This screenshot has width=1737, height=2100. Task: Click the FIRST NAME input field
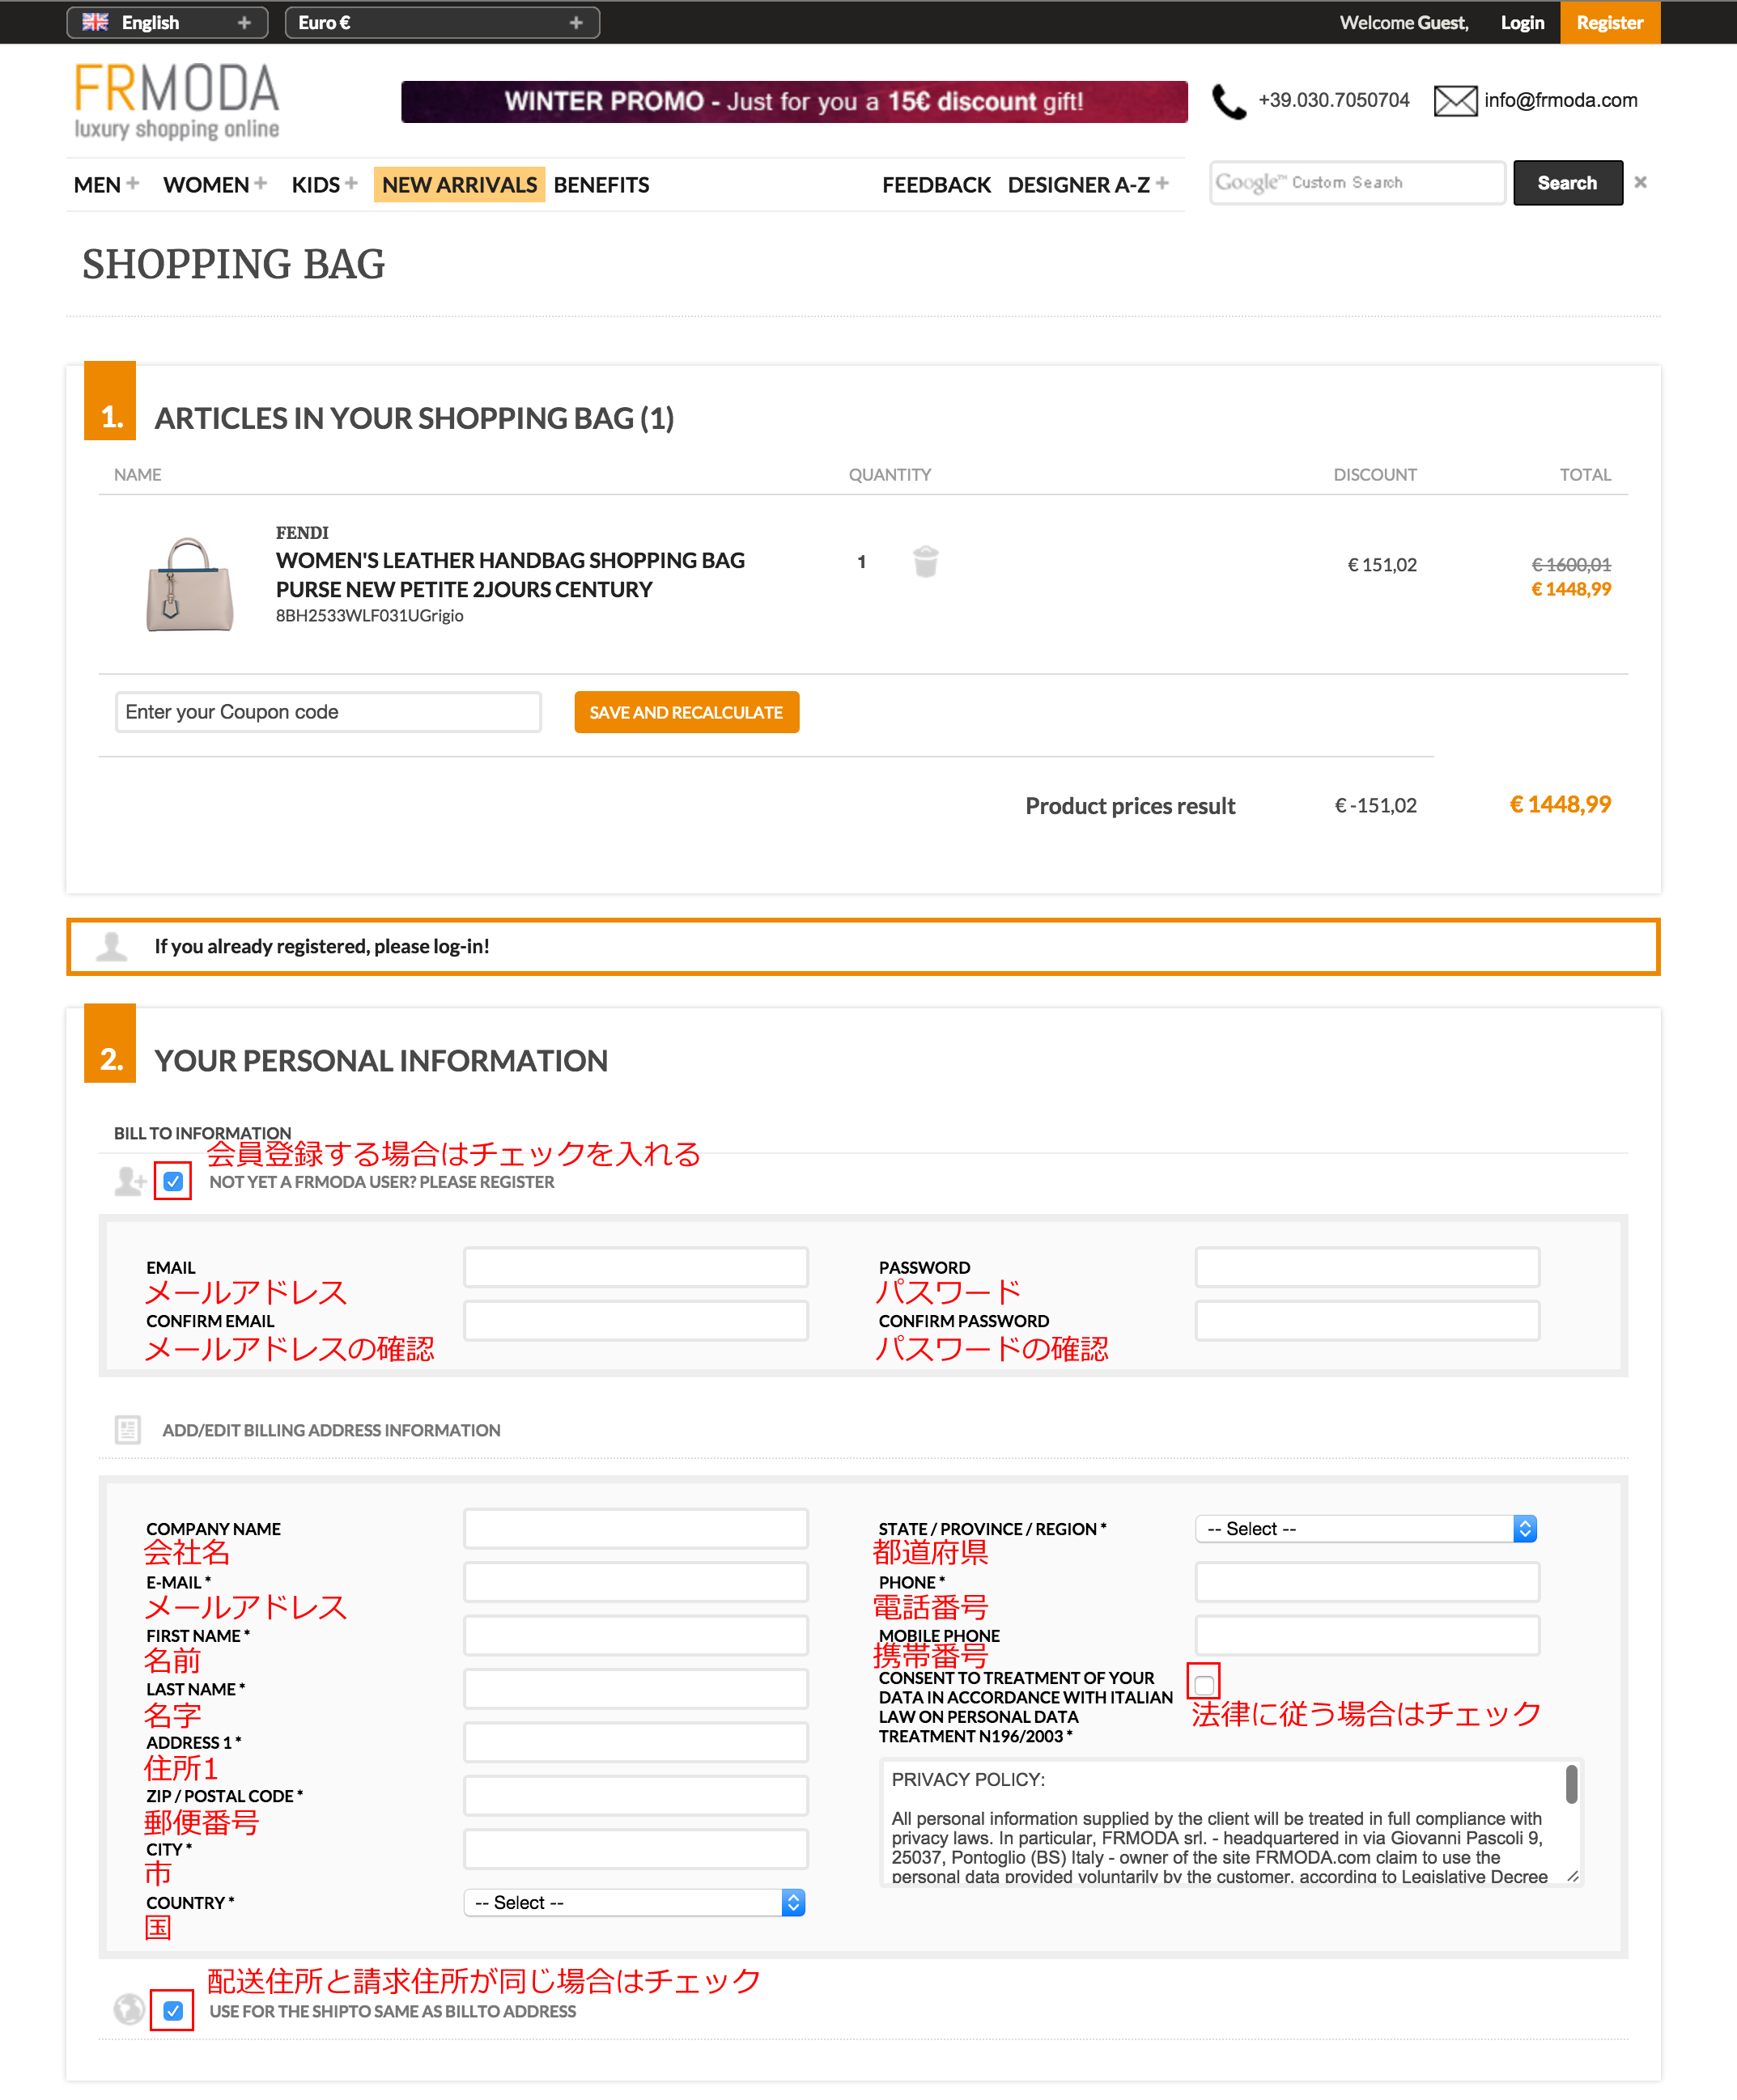[x=636, y=1635]
